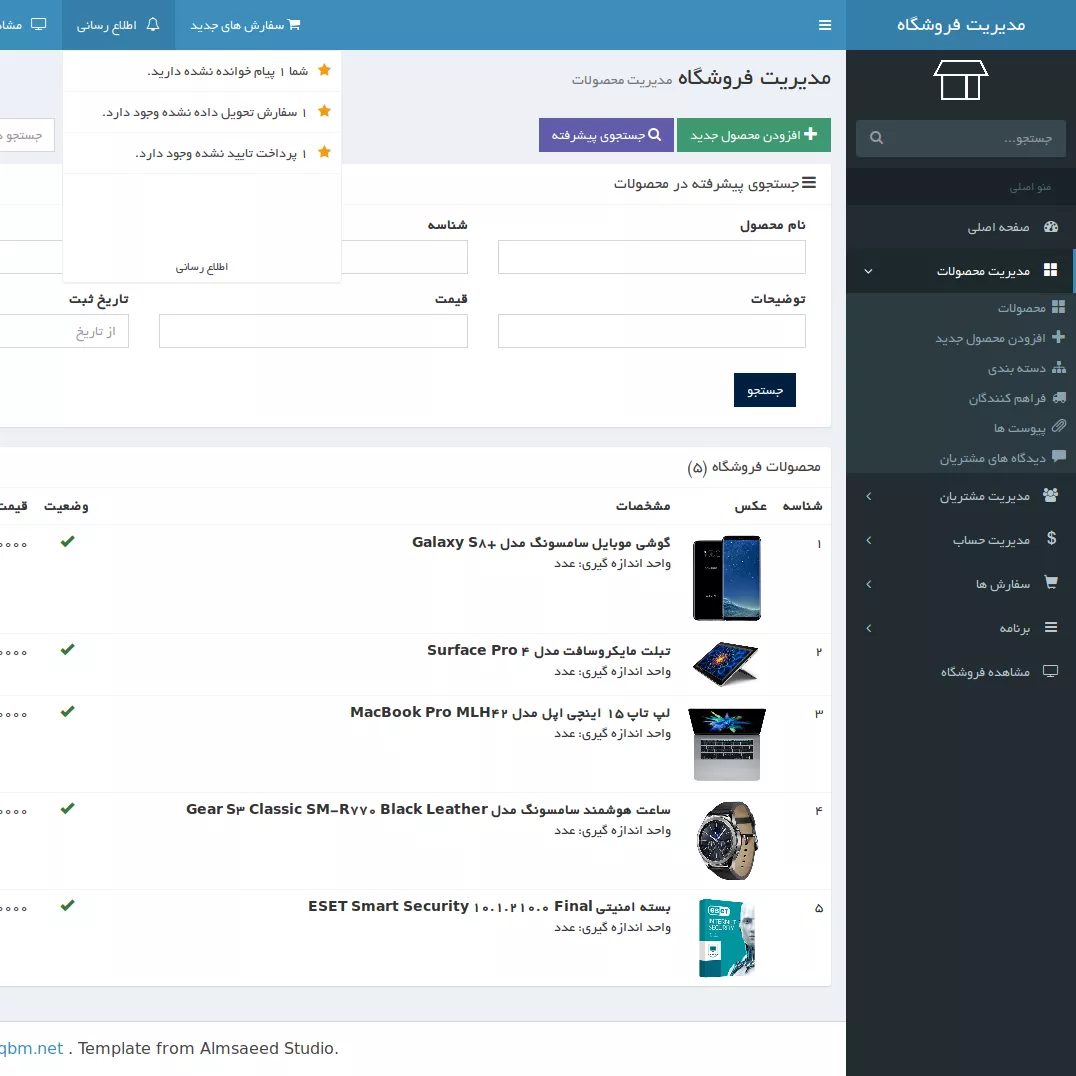Open صفحه اصلی in sidebar menu
The height and width of the screenshot is (1076, 1076).
[x=961, y=227]
